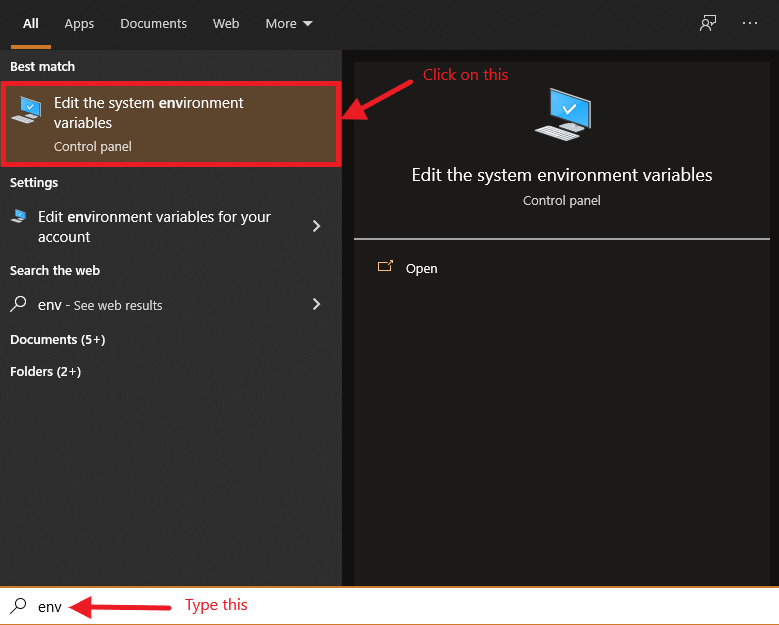Click the magnifier icon in search box

click(x=18, y=606)
